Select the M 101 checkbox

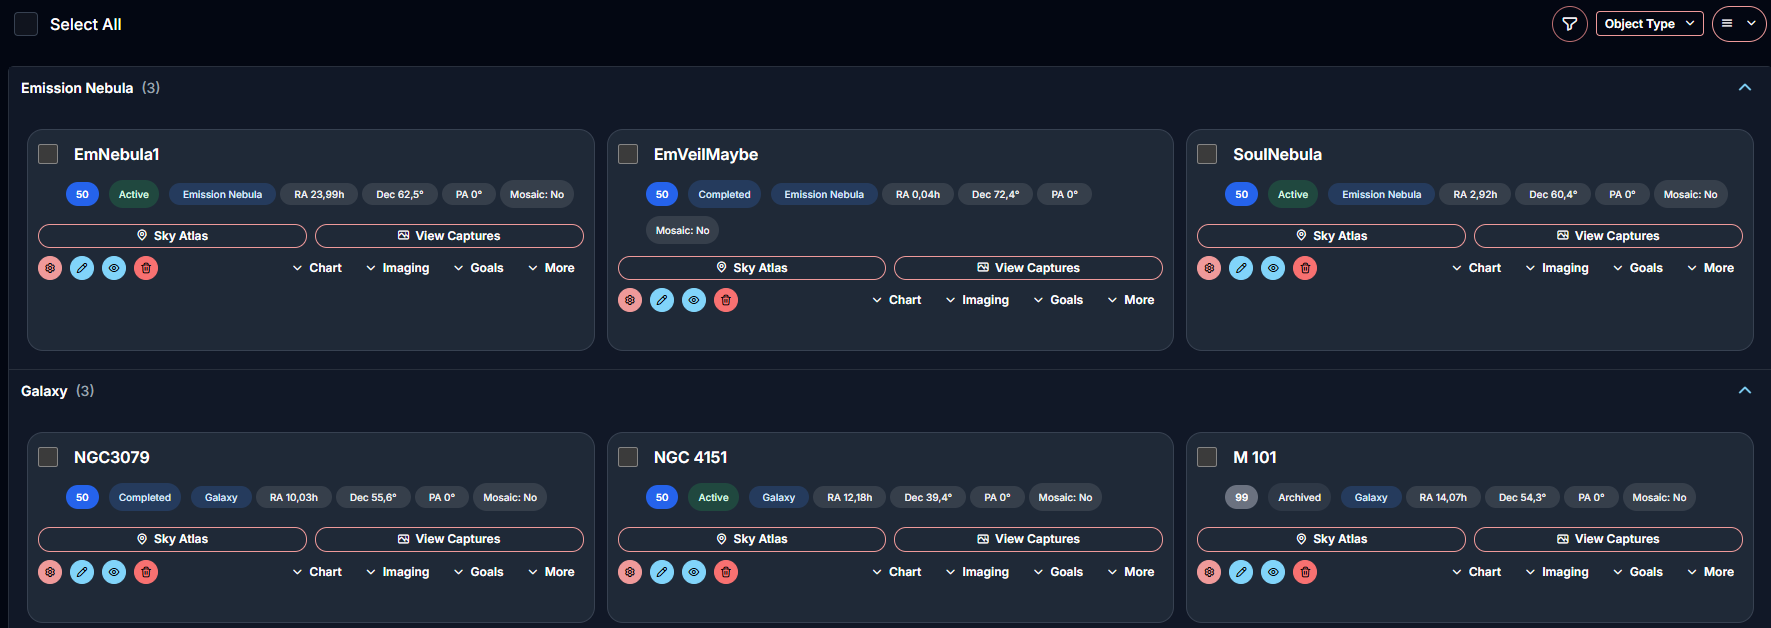[x=1207, y=457]
